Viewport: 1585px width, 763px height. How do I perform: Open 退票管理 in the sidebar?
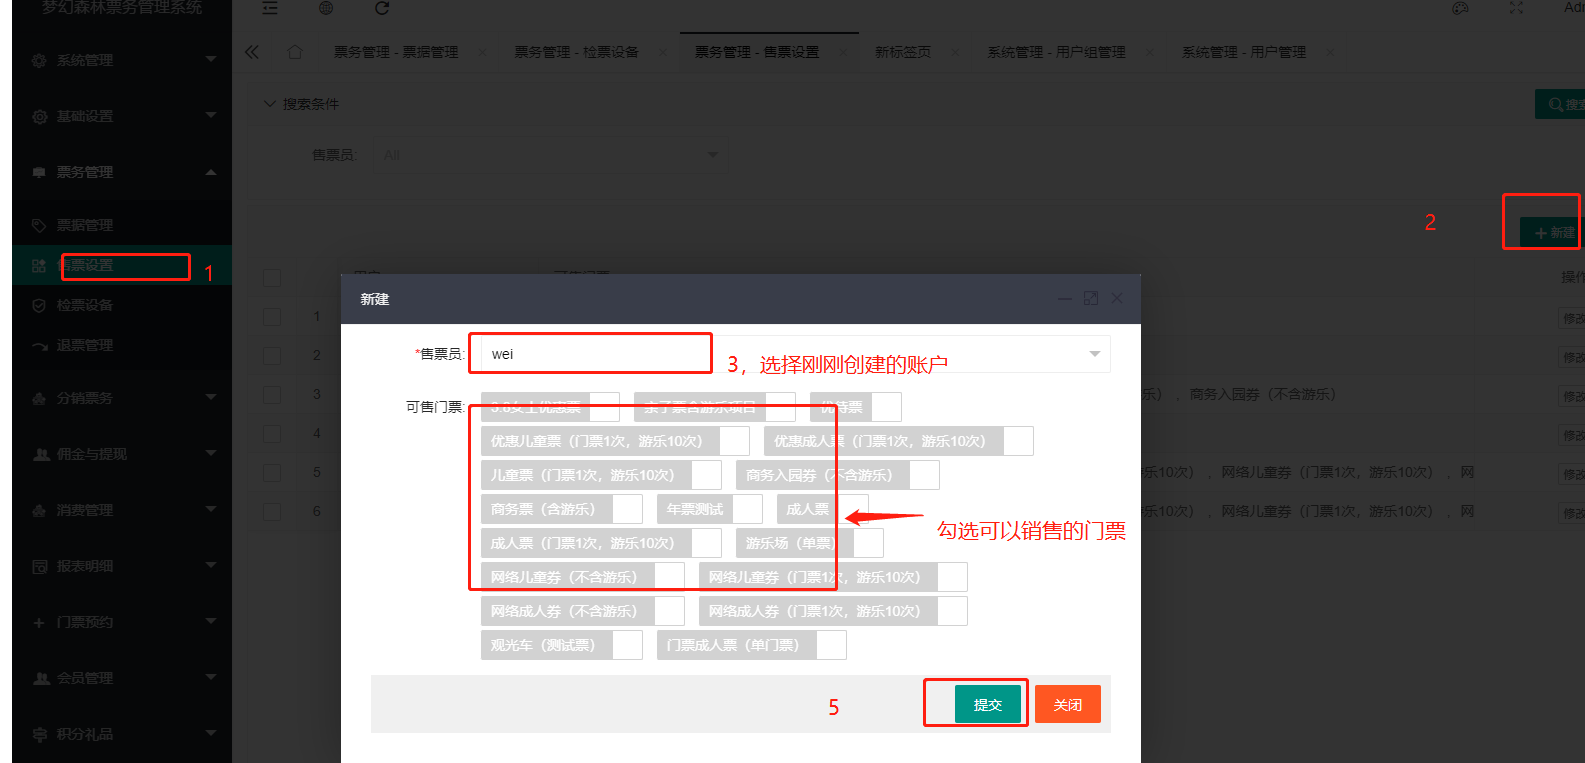85,345
